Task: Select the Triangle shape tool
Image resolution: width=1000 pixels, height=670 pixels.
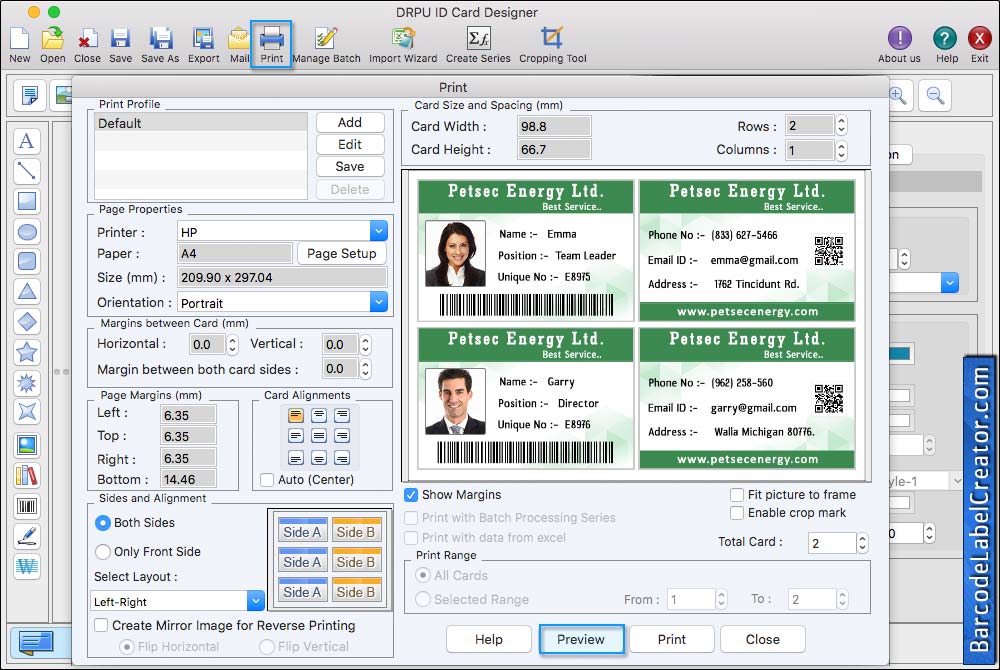Action: pyautogui.click(x=27, y=291)
